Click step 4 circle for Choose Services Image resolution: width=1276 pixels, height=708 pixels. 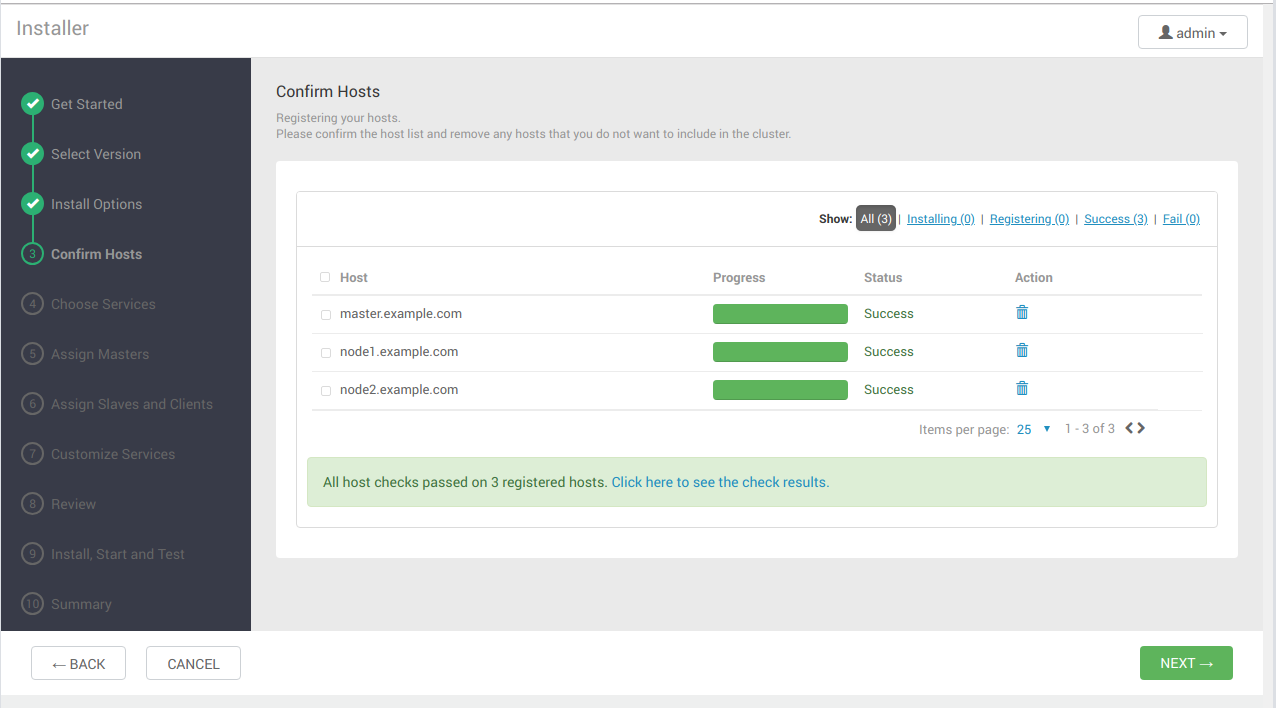click(x=32, y=304)
